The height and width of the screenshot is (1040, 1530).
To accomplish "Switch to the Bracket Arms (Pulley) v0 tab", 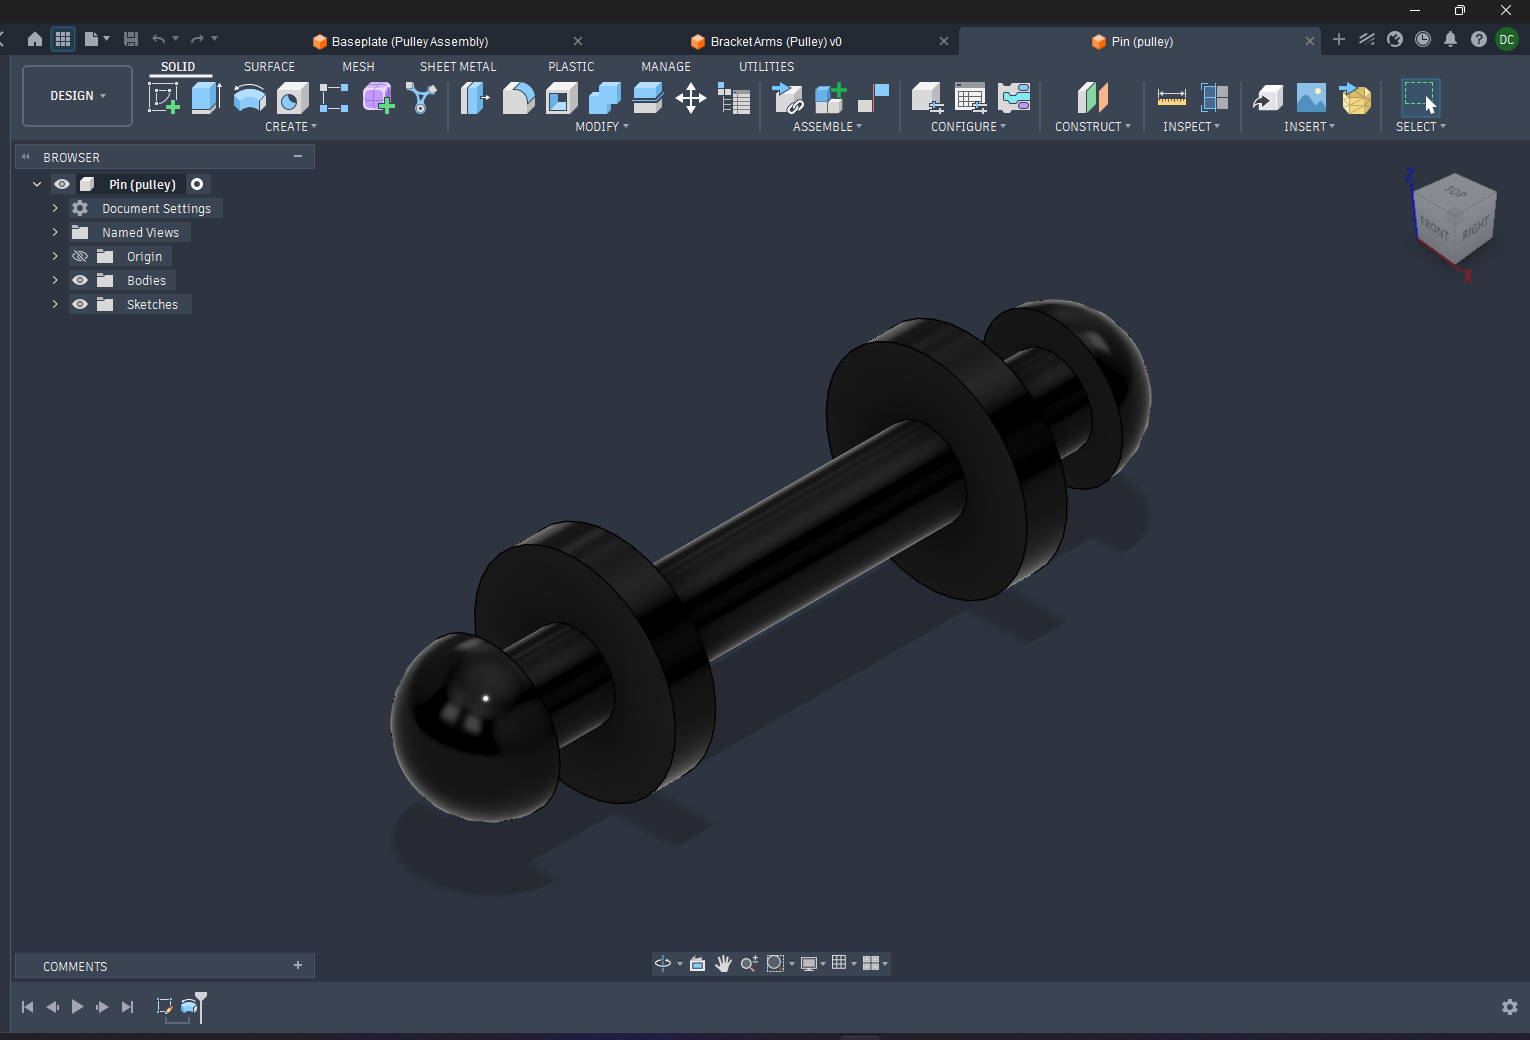I will (x=776, y=42).
